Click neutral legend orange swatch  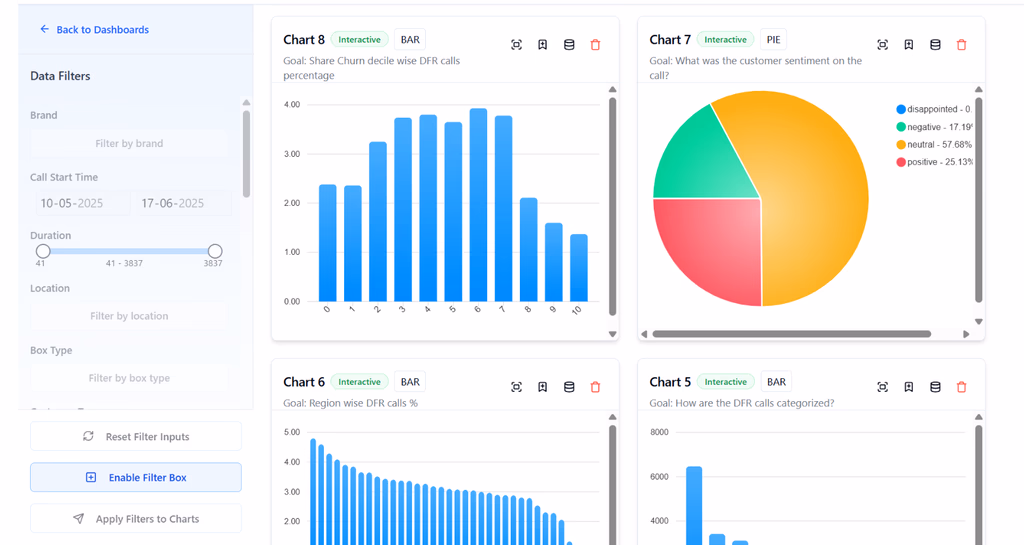click(x=901, y=144)
